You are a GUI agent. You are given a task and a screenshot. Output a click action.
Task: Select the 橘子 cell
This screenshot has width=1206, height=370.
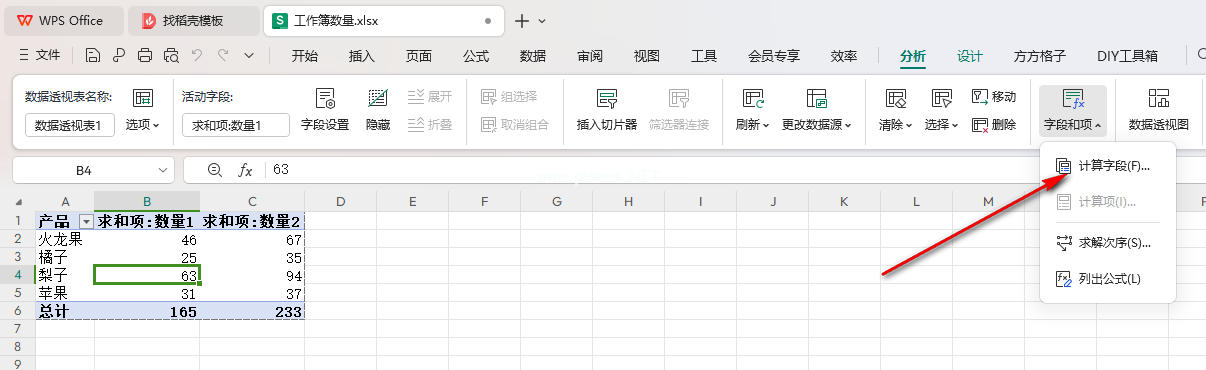coord(65,257)
